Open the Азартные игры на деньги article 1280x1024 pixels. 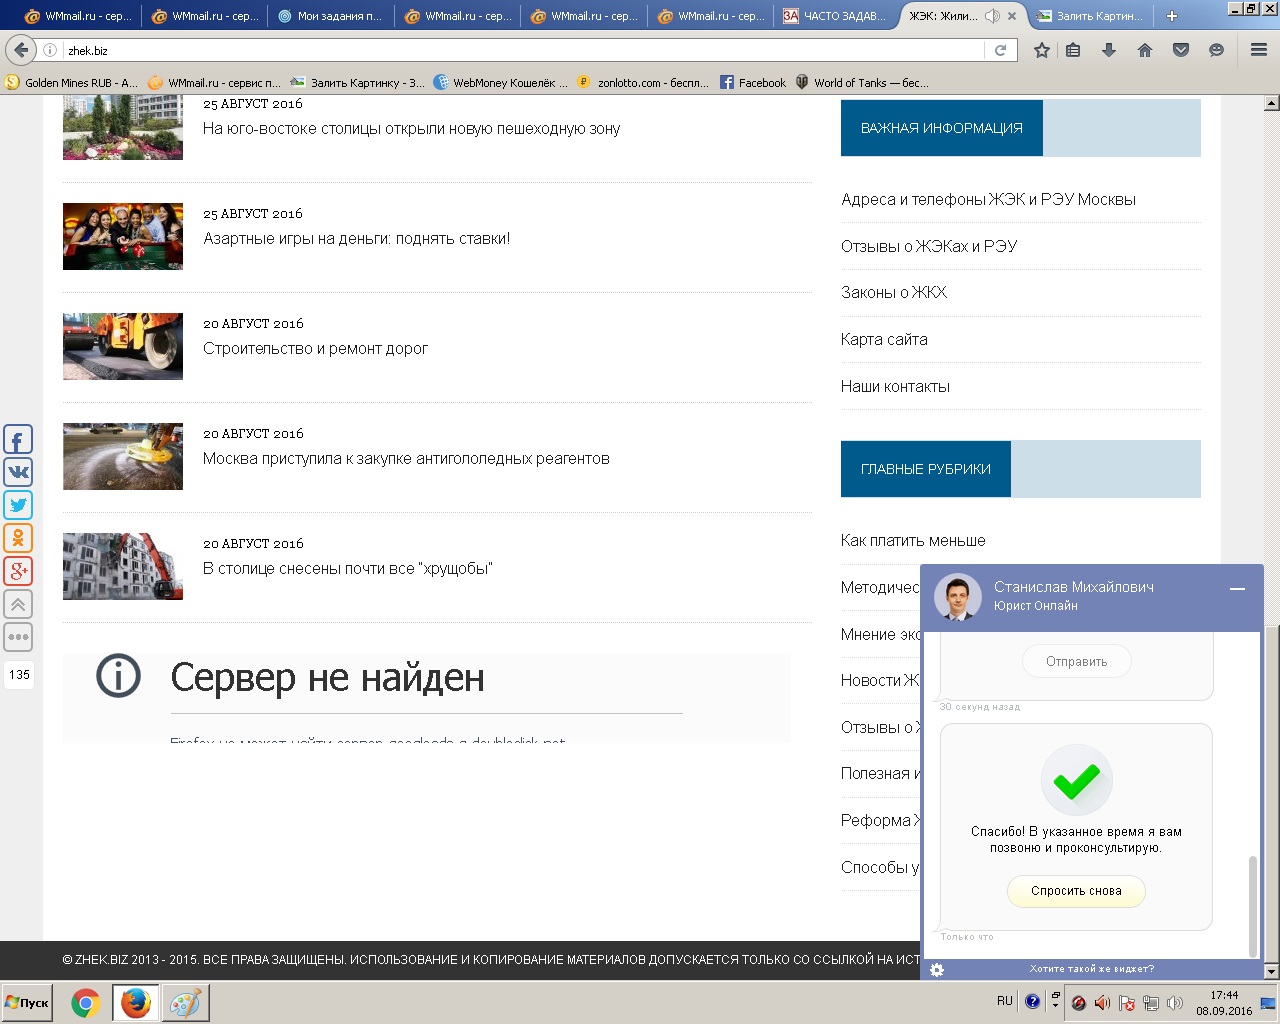coord(356,239)
